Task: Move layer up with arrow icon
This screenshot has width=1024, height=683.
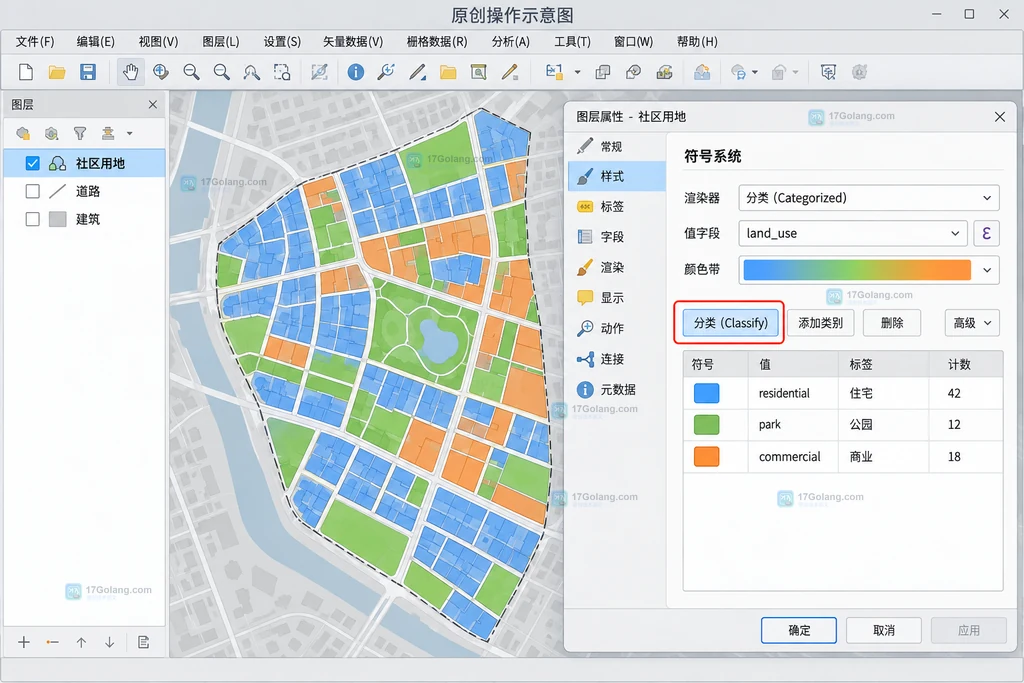Action: point(81,643)
